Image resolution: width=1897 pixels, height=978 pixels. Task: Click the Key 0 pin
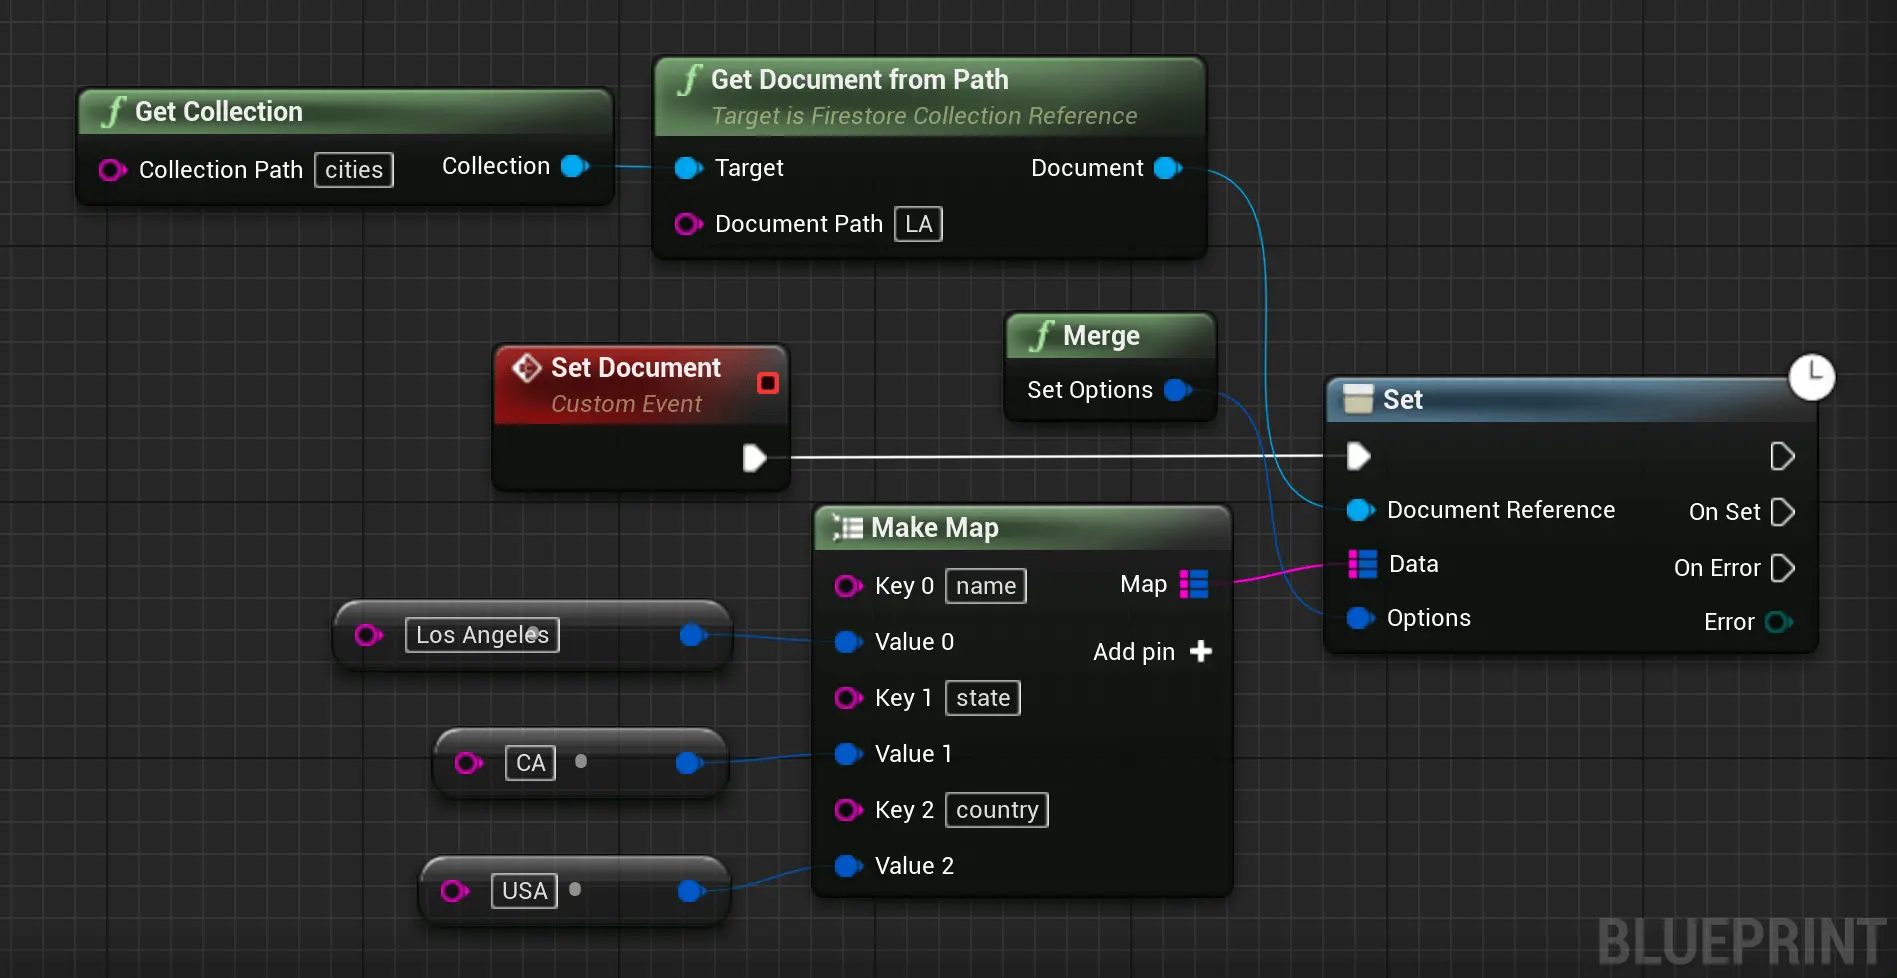pos(848,586)
